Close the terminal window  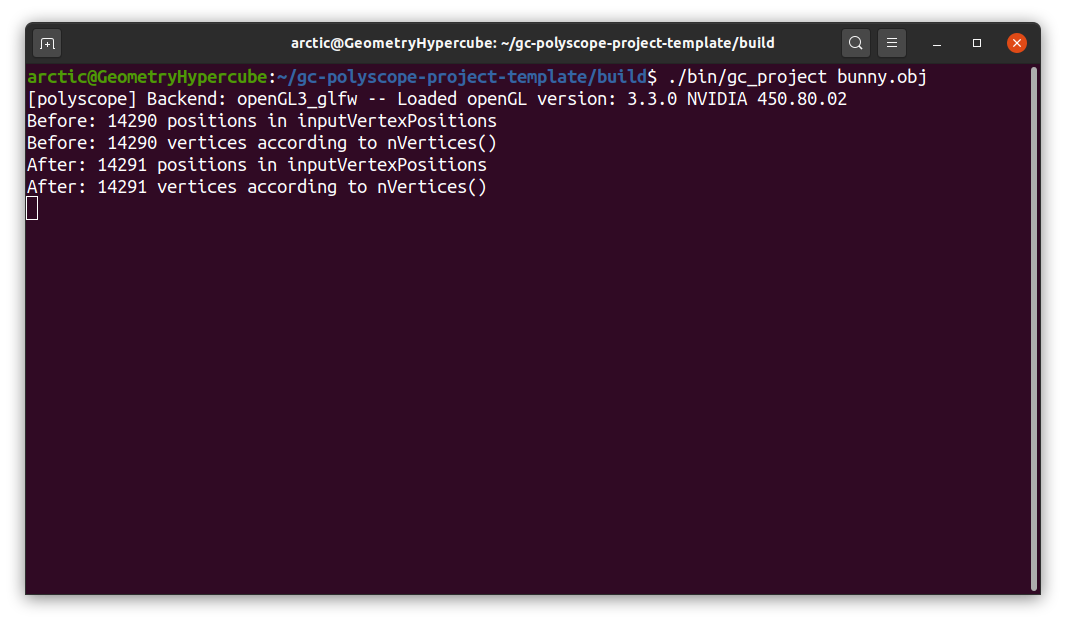point(1017,43)
